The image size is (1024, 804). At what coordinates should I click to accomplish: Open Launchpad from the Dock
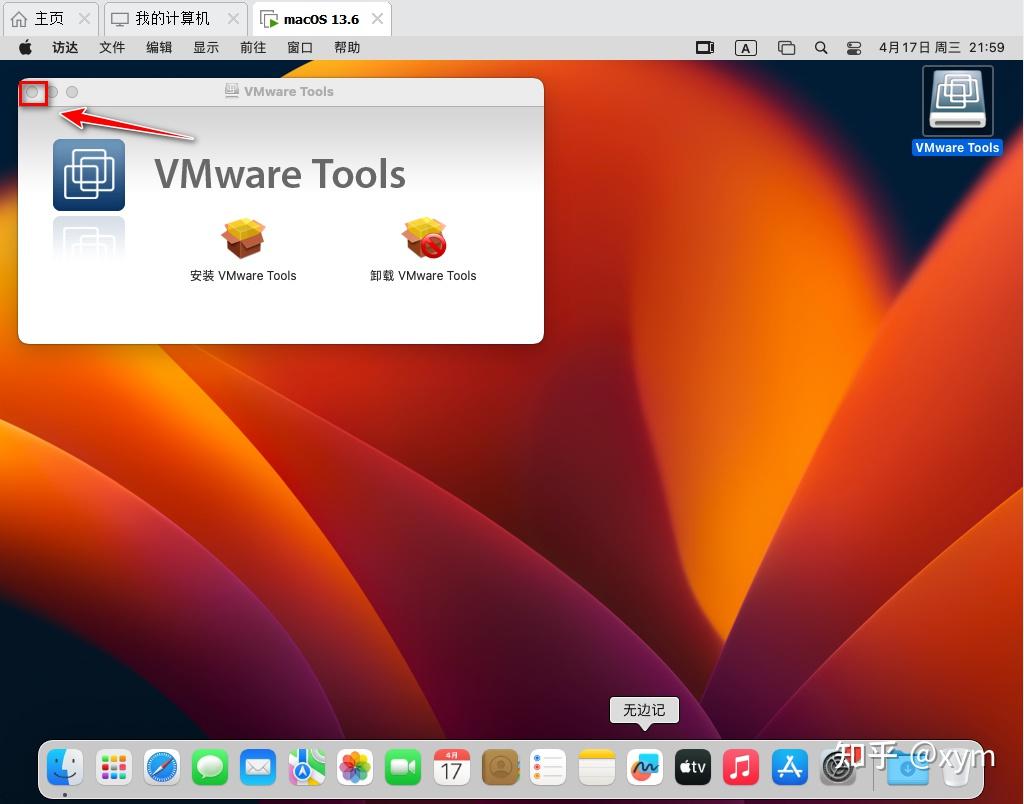(x=114, y=767)
